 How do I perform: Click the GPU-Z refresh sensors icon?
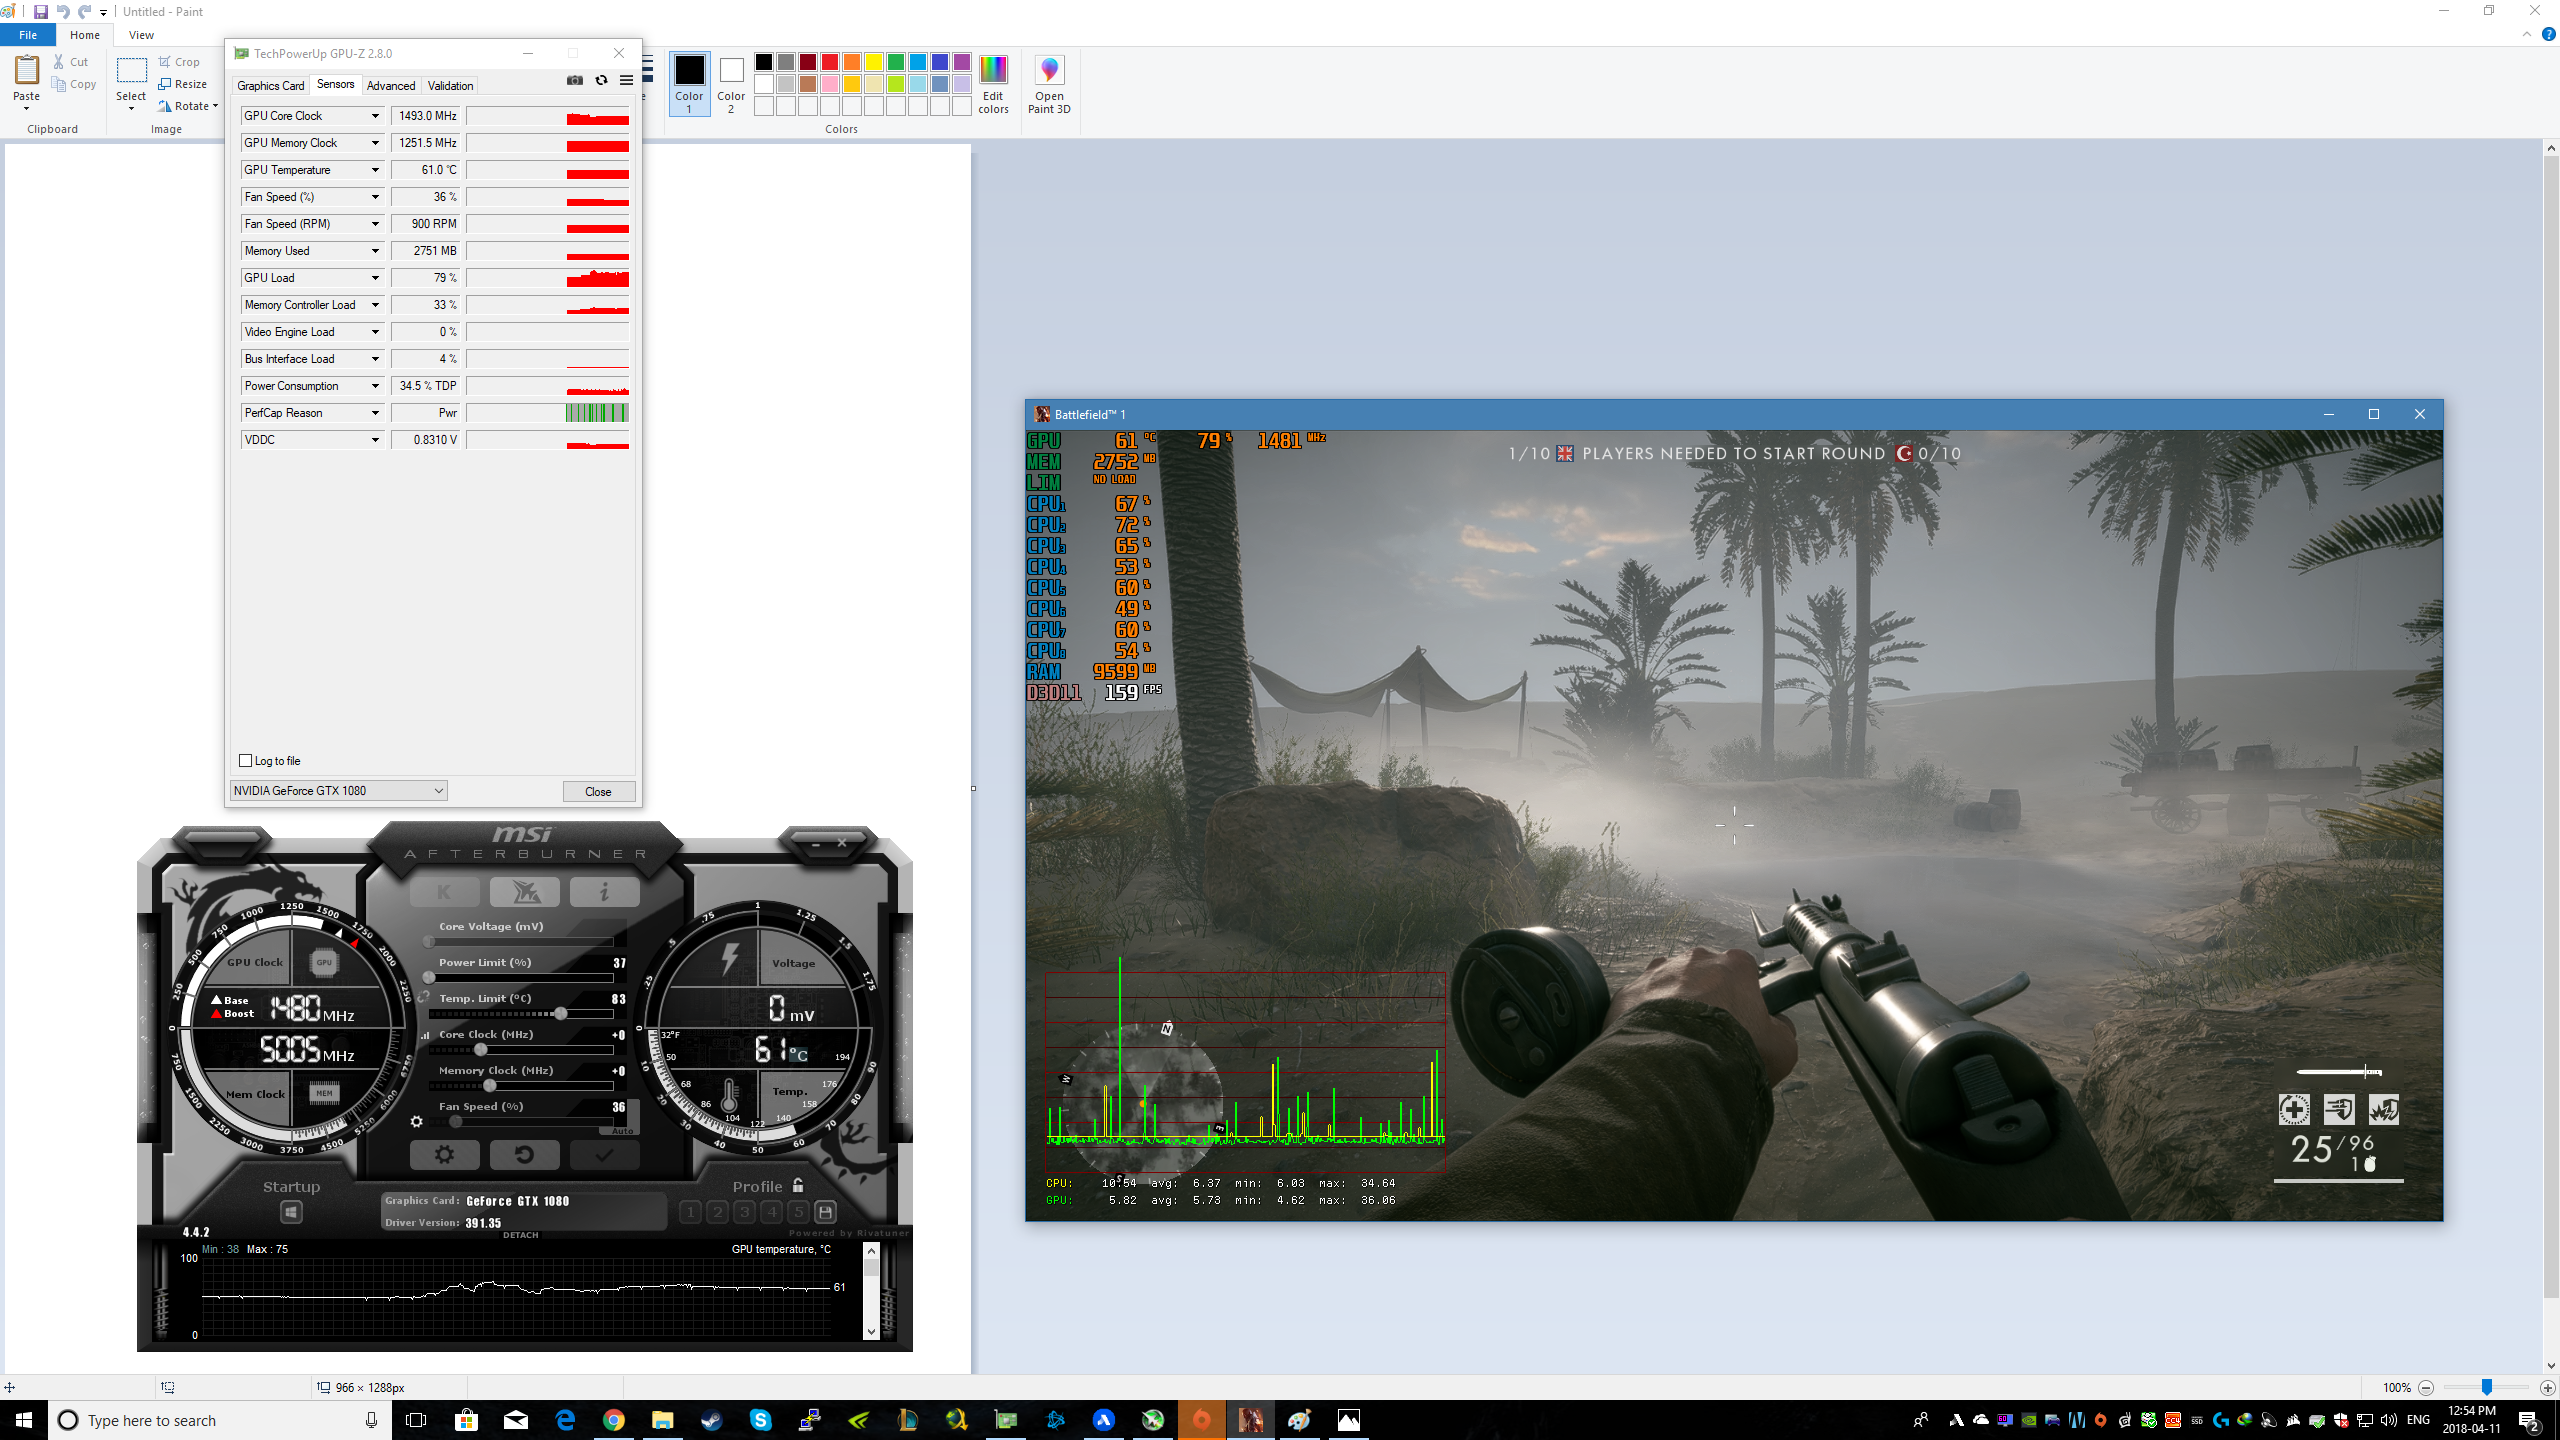(x=601, y=81)
